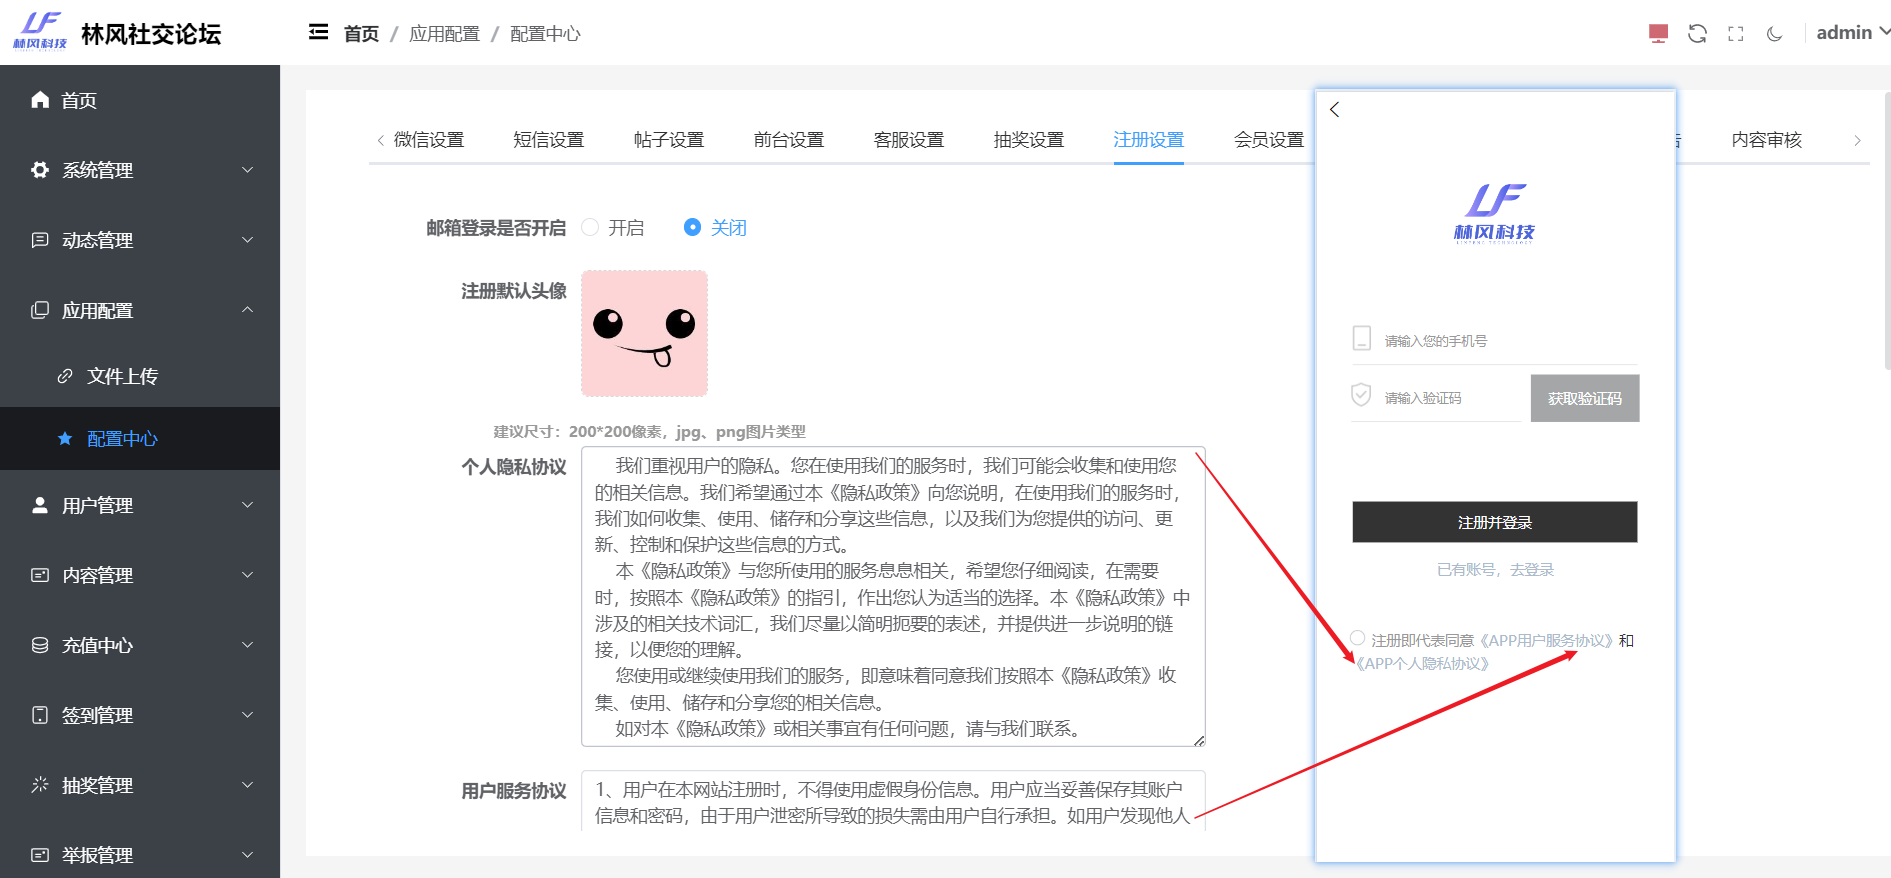
Task: Click the refresh icon in top bar
Action: coord(1697,33)
